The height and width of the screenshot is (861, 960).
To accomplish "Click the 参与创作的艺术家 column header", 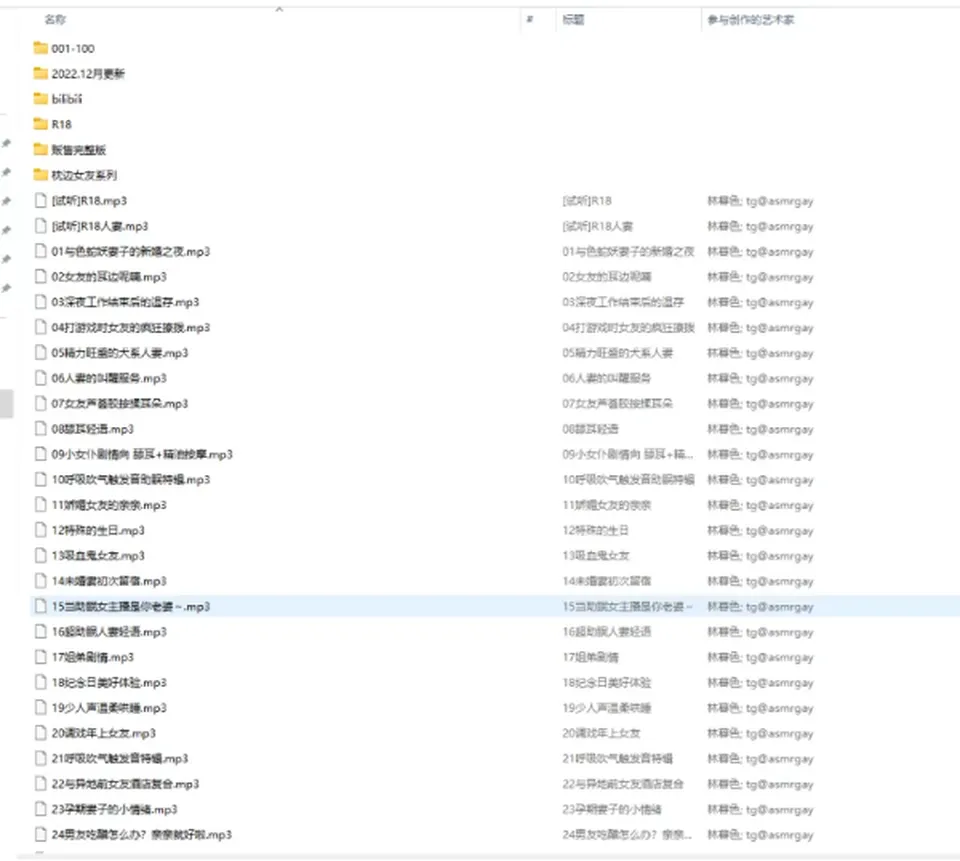I will (751, 20).
